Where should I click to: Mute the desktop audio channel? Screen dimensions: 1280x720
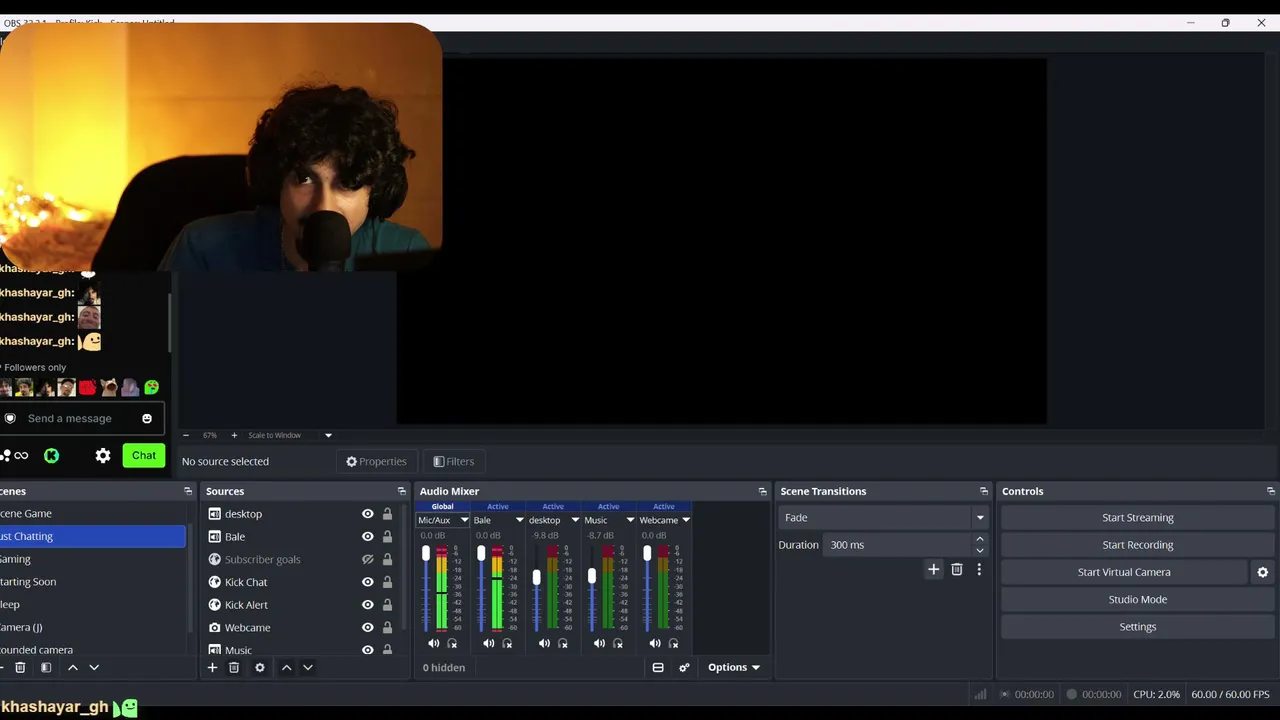click(x=544, y=643)
